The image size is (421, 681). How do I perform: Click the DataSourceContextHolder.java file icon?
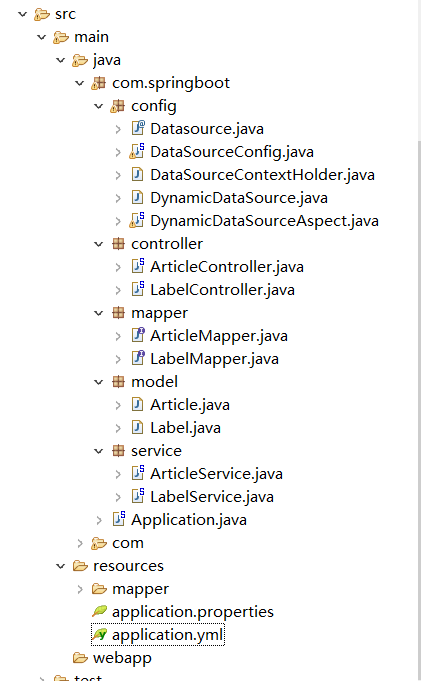[x=137, y=175]
